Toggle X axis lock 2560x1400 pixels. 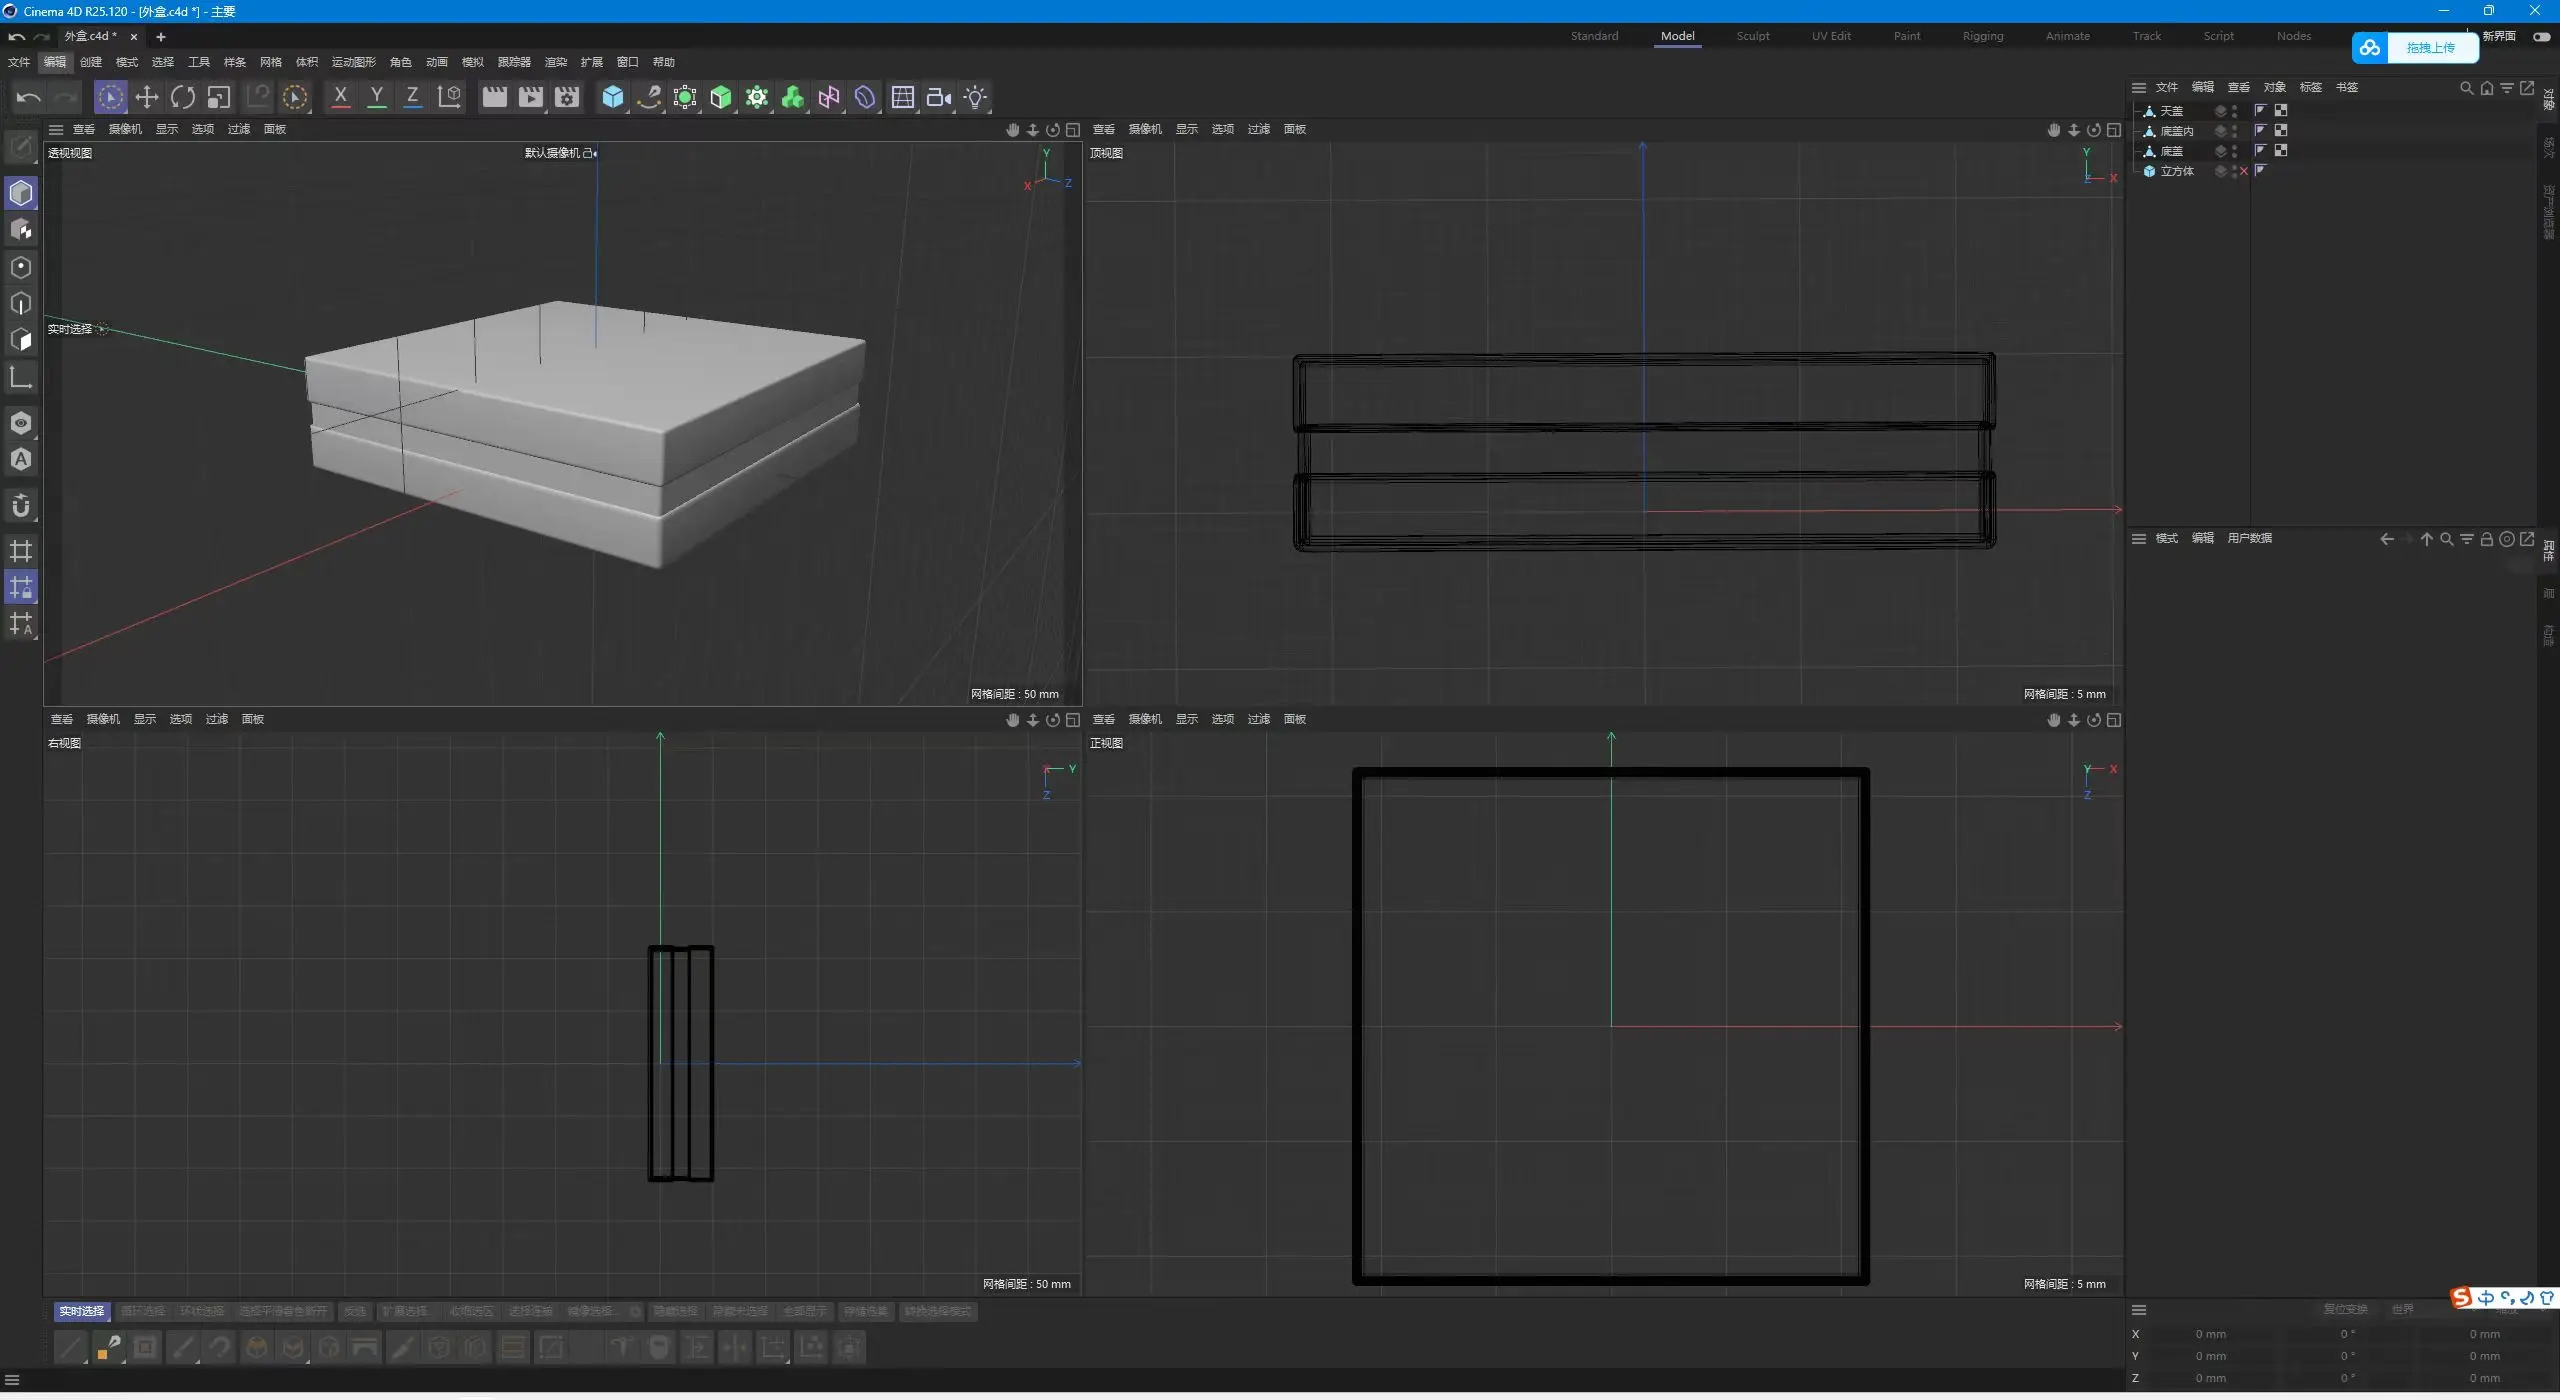tap(340, 97)
